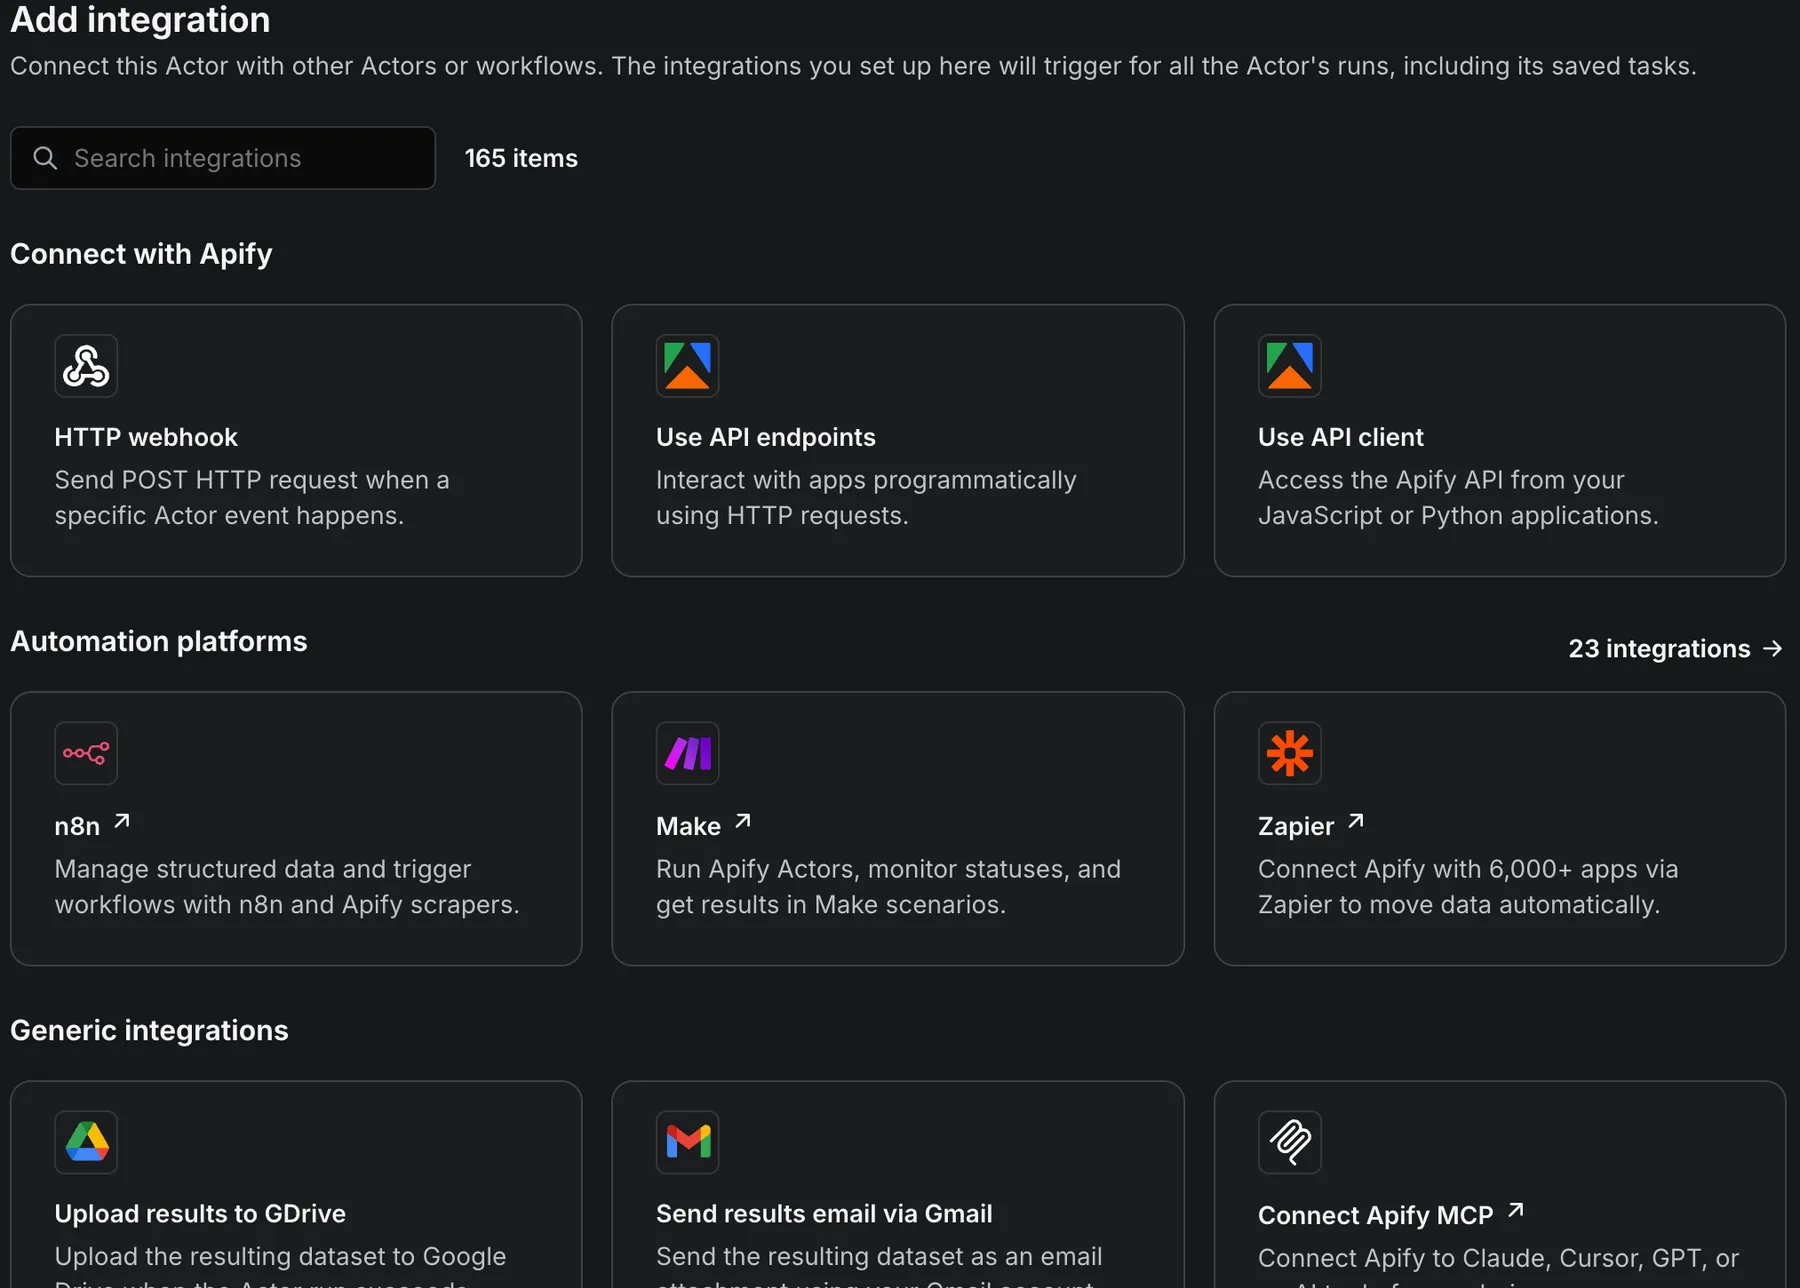The width and height of the screenshot is (1800, 1288).
Task: Click external link arrow next to Zapier
Action: coord(1356,821)
